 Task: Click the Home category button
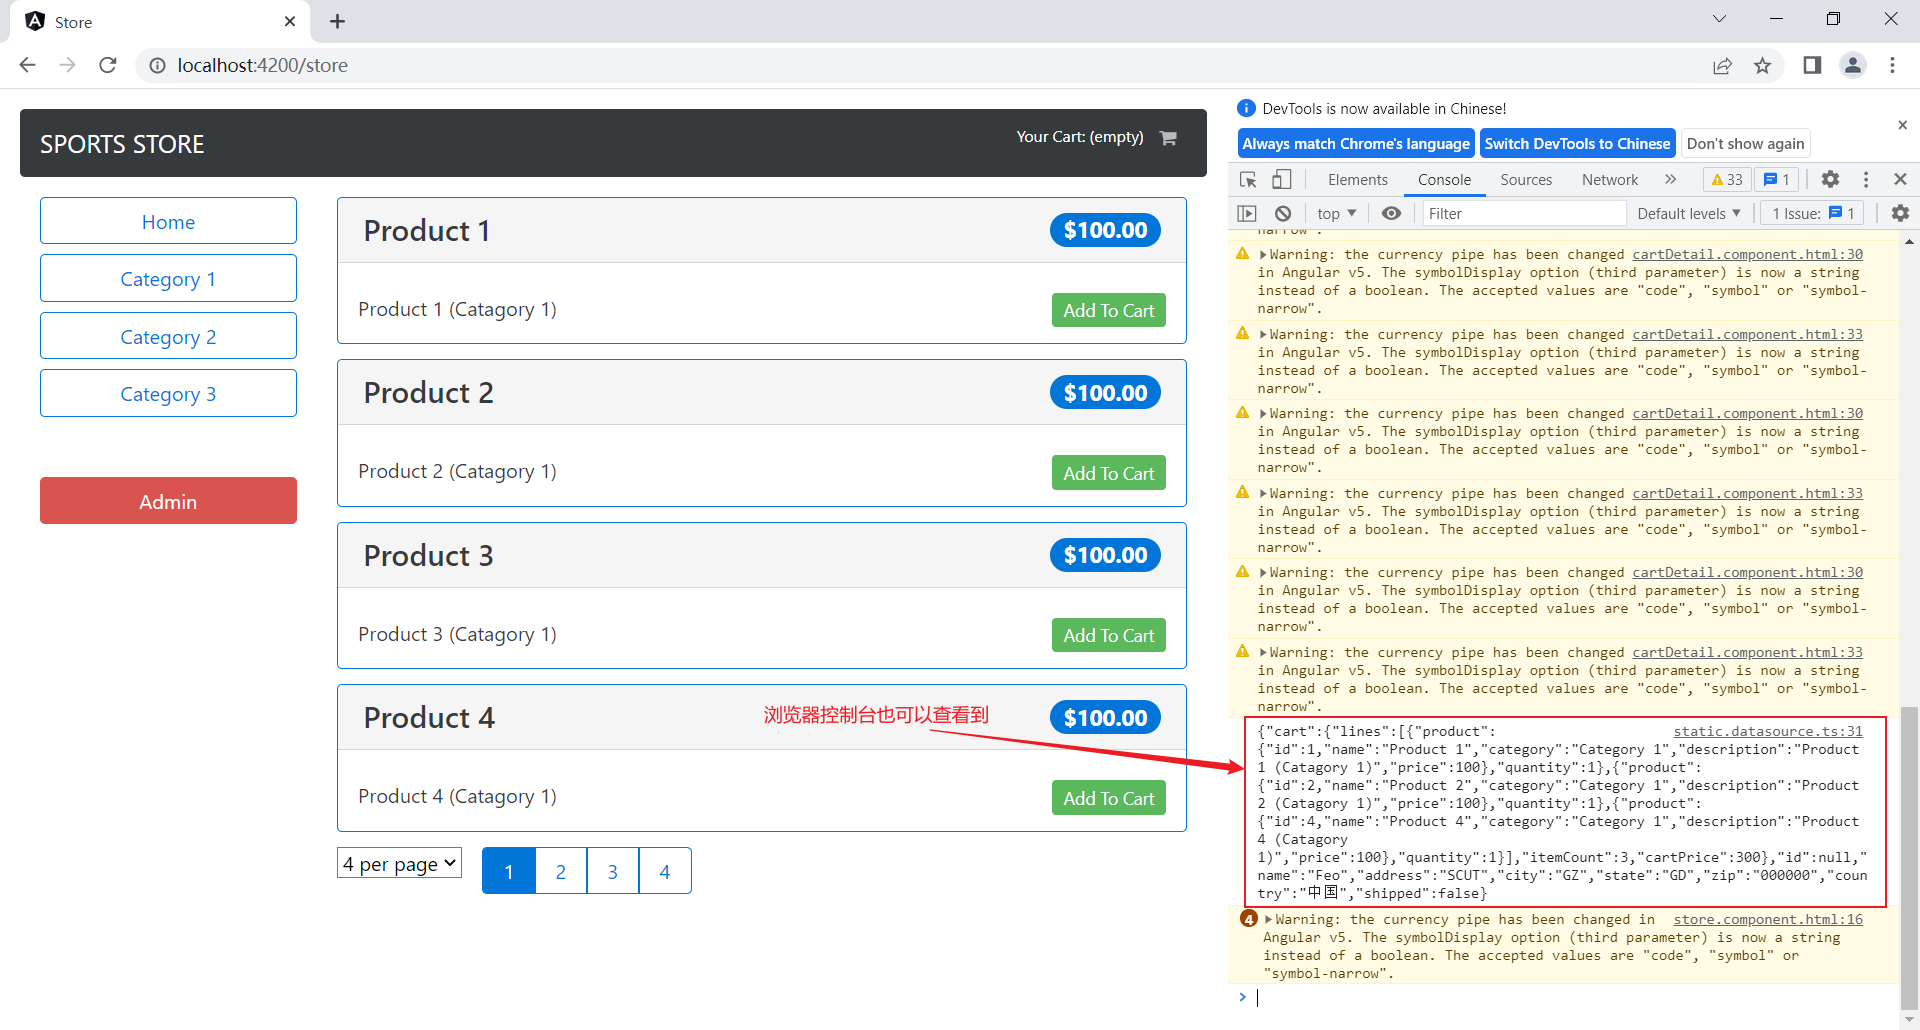tap(168, 221)
